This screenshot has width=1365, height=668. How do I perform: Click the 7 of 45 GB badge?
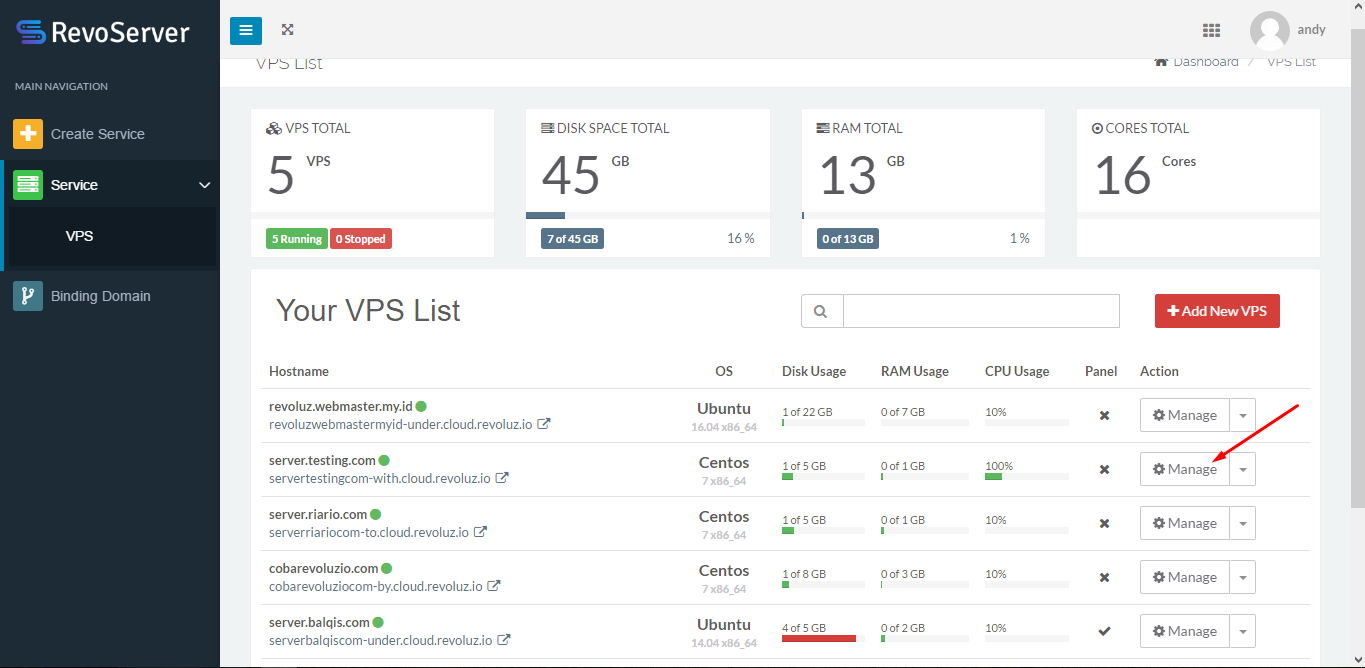coord(573,239)
